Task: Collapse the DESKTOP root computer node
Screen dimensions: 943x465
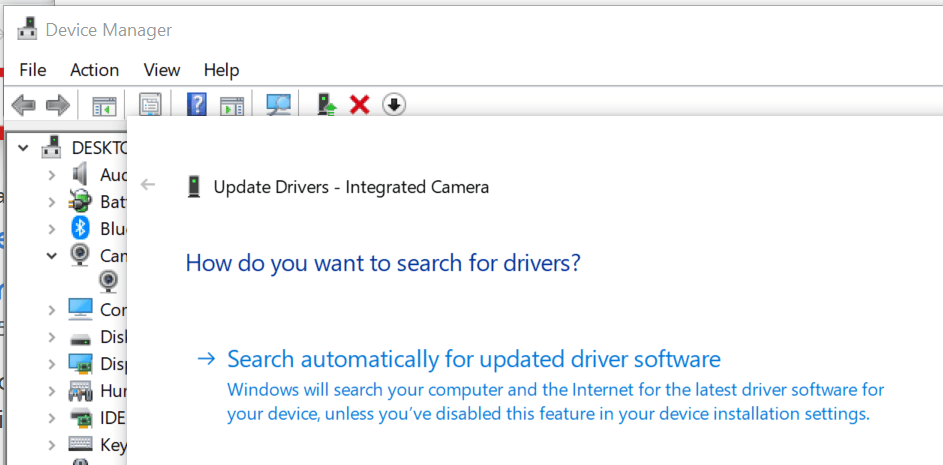Action: [x=24, y=148]
